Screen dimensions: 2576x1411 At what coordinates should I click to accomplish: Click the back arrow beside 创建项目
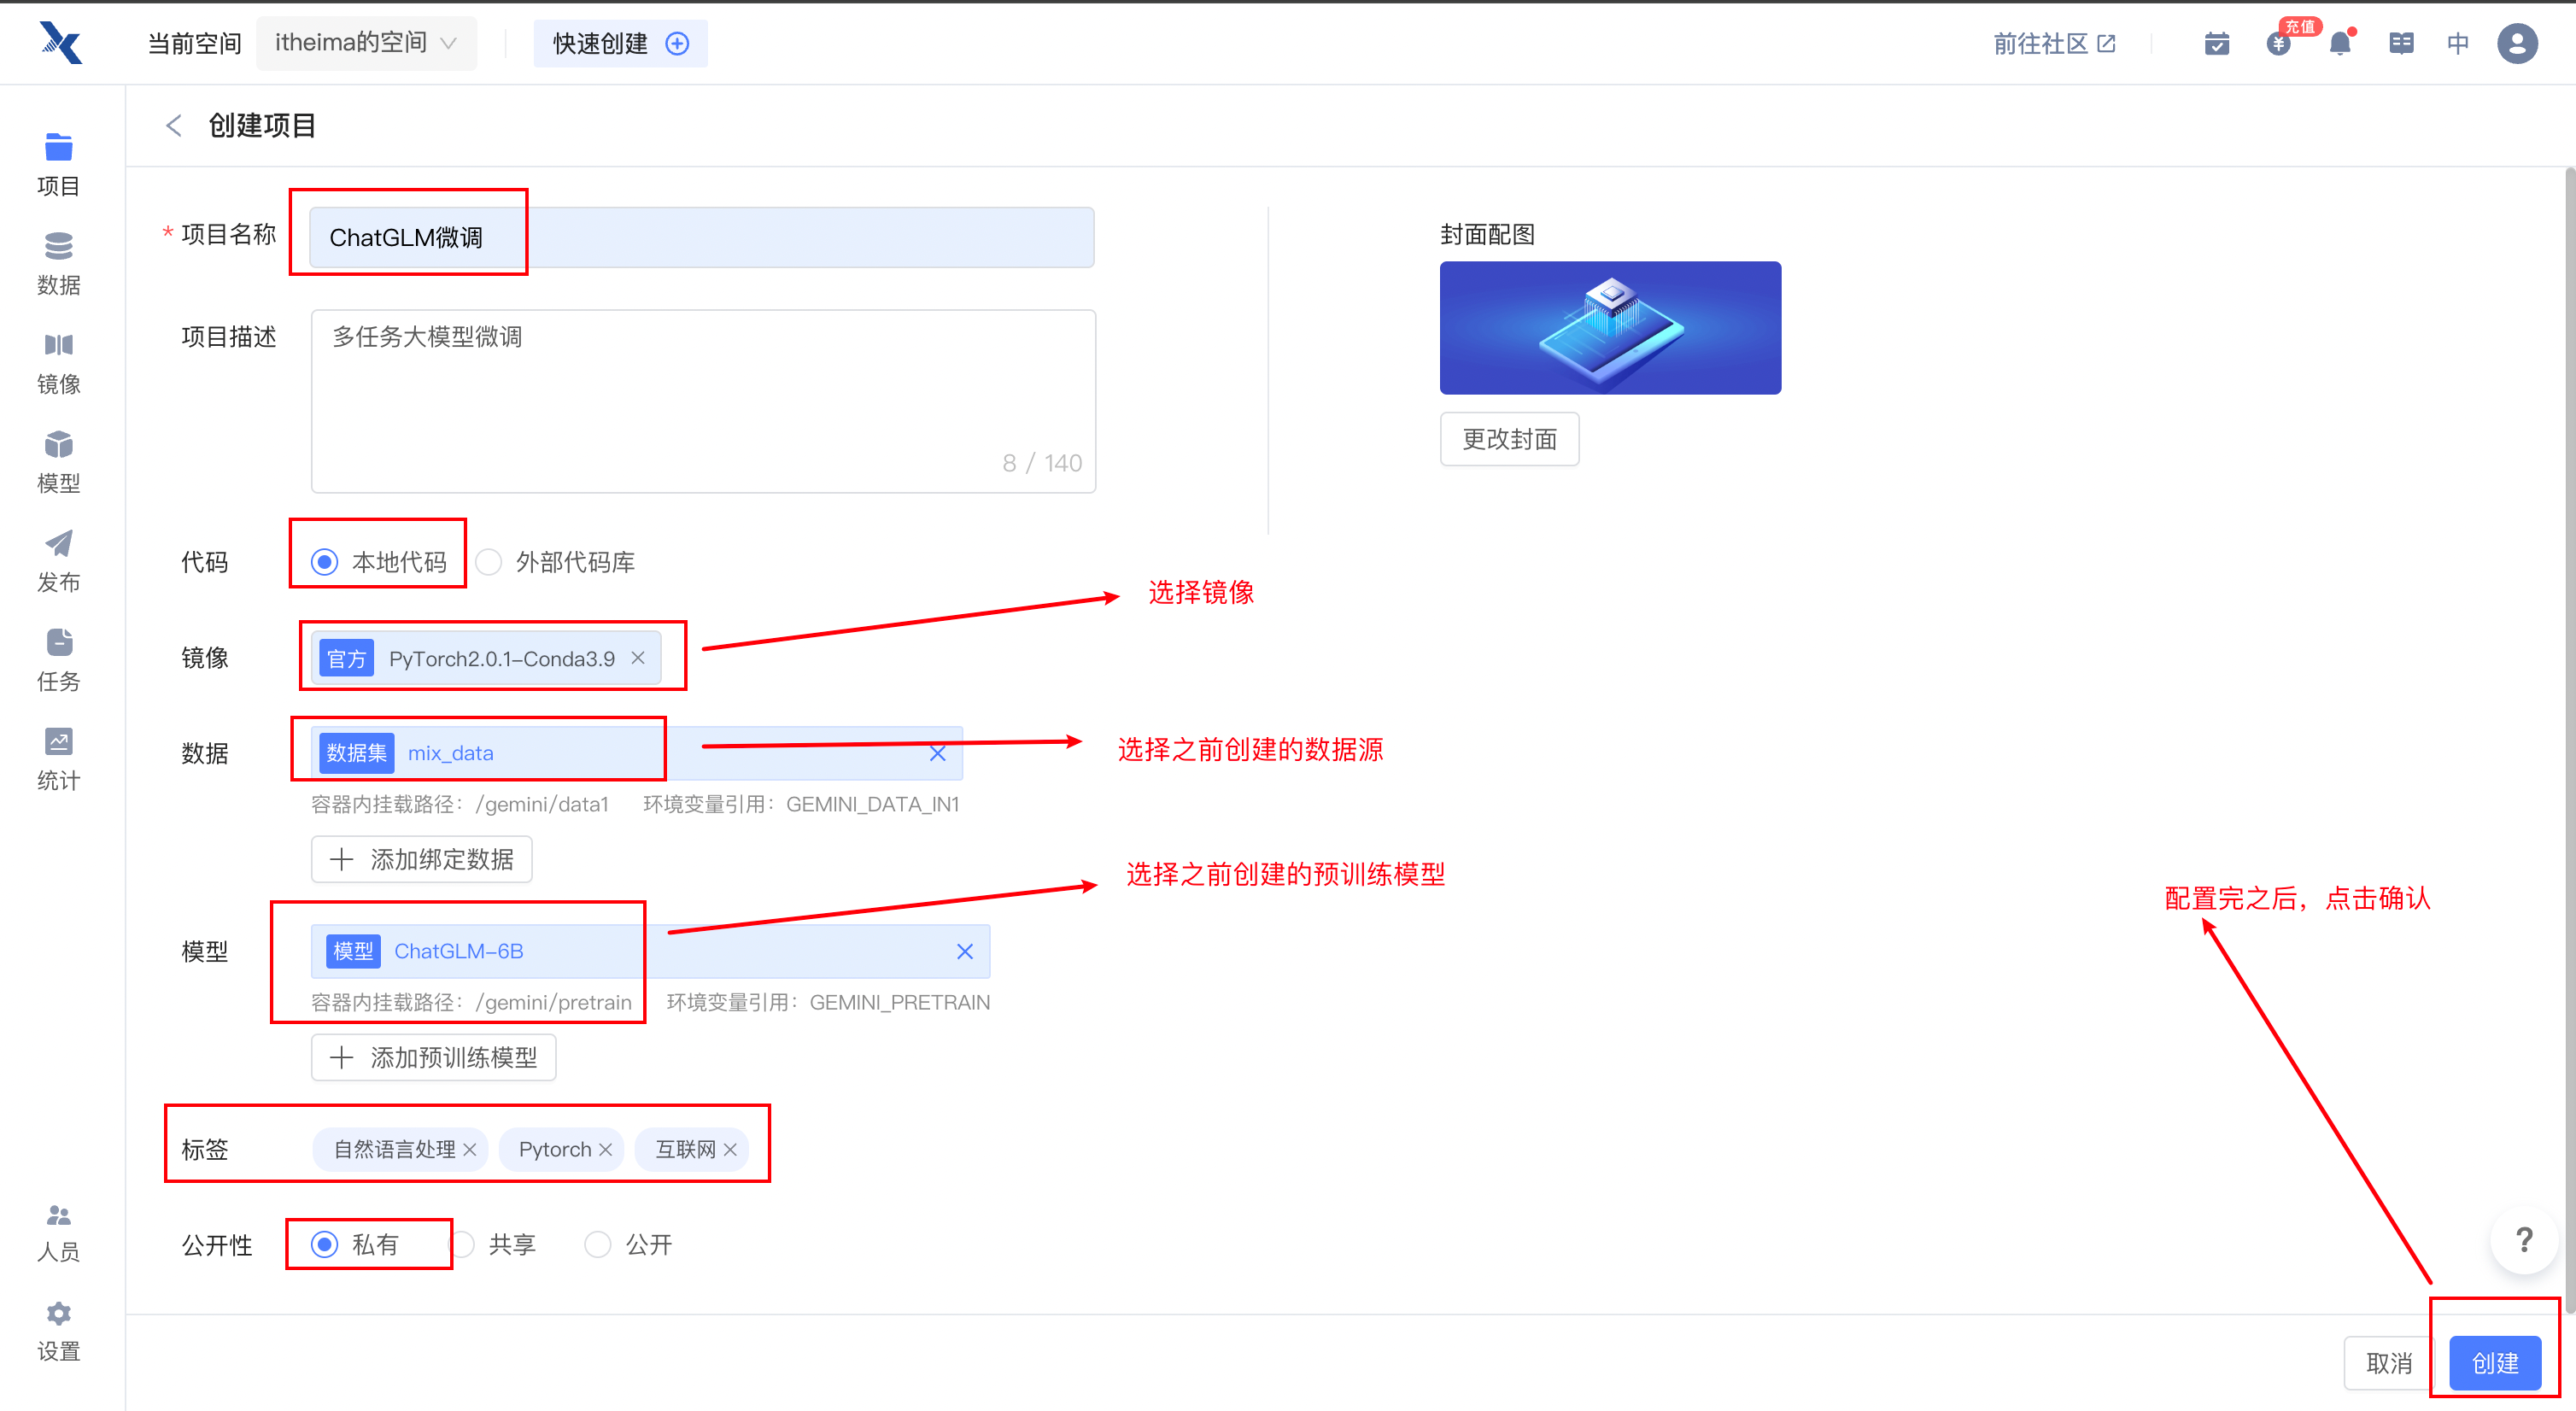[x=174, y=126]
